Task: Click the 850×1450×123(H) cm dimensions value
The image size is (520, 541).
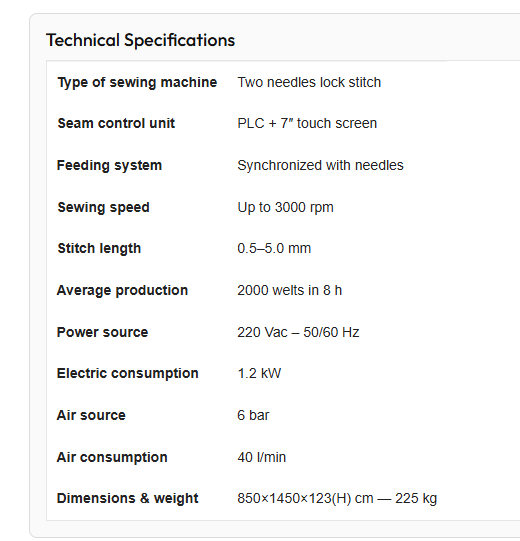Action: [305, 499]
